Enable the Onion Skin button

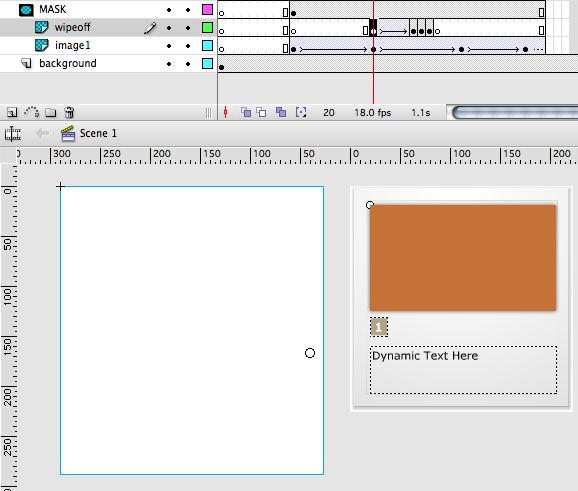coord(246,112)
